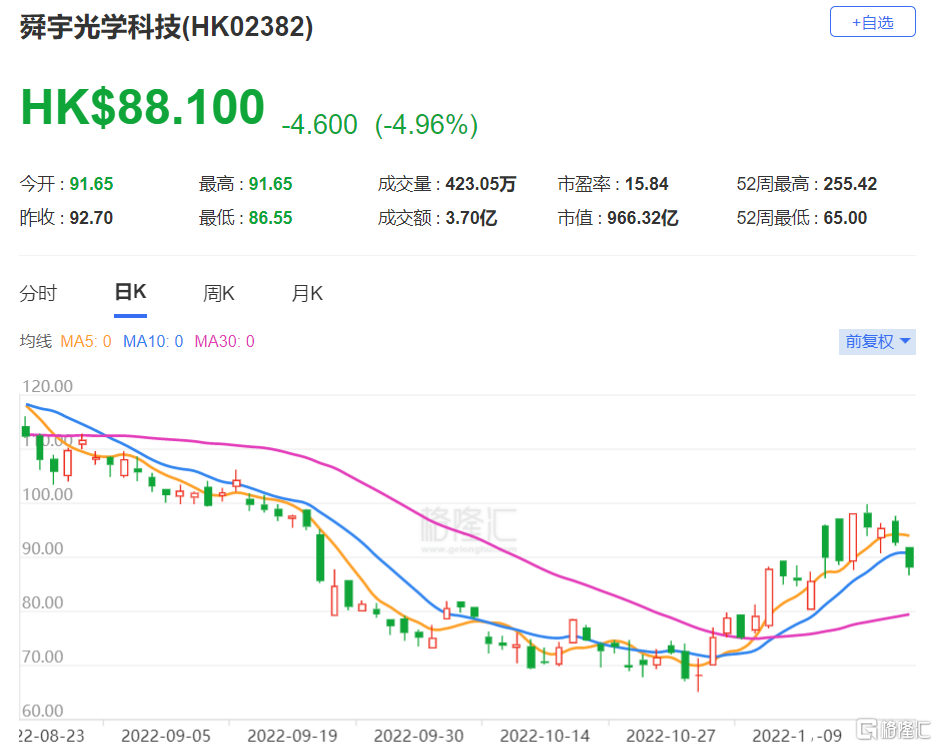Screen dimensions: 937x747
Task: Click the 最低 value 86.55
Action: click(x=271, y=218)
